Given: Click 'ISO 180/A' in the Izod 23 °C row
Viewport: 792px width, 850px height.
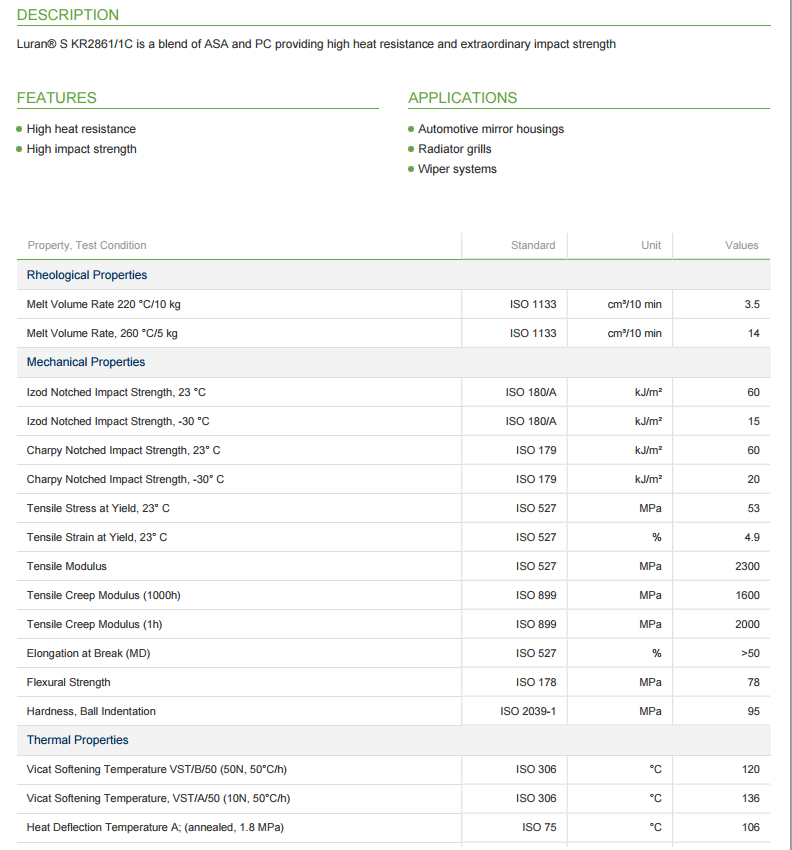Looking at the screenshot, I should [531, 392].
